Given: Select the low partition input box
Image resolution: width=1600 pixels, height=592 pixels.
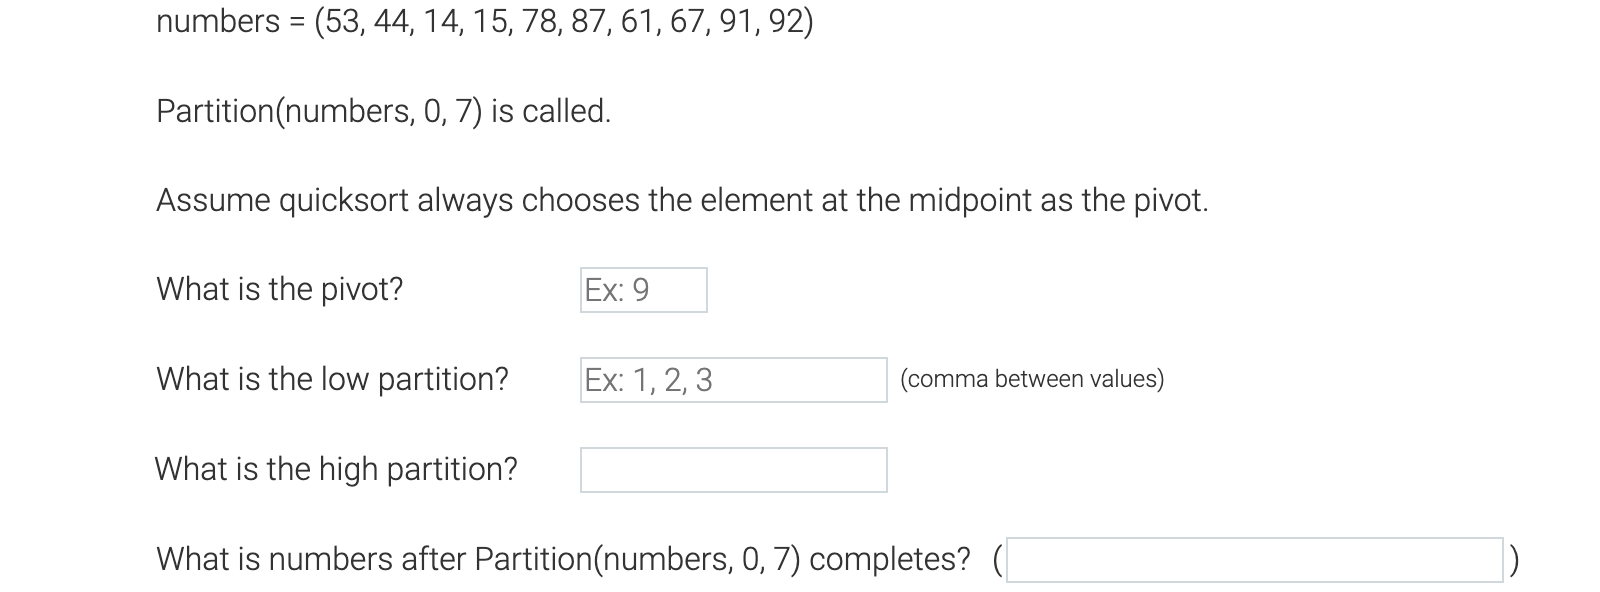Looking at the screenshot, I should coord(733,379).
